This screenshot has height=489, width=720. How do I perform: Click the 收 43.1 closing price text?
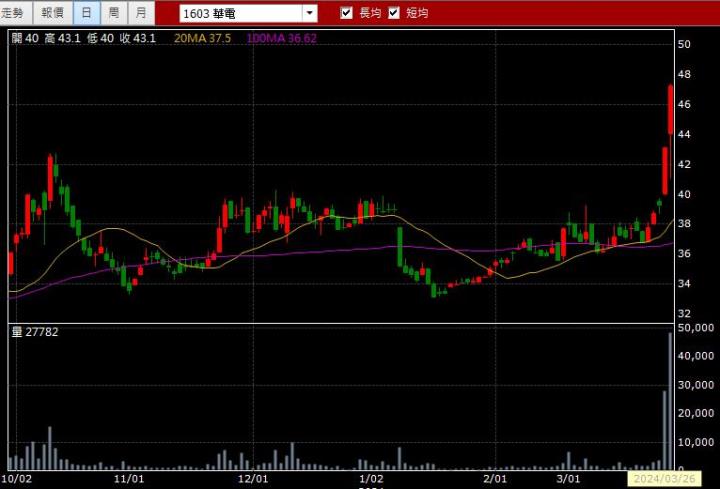[x=138, y=38]
